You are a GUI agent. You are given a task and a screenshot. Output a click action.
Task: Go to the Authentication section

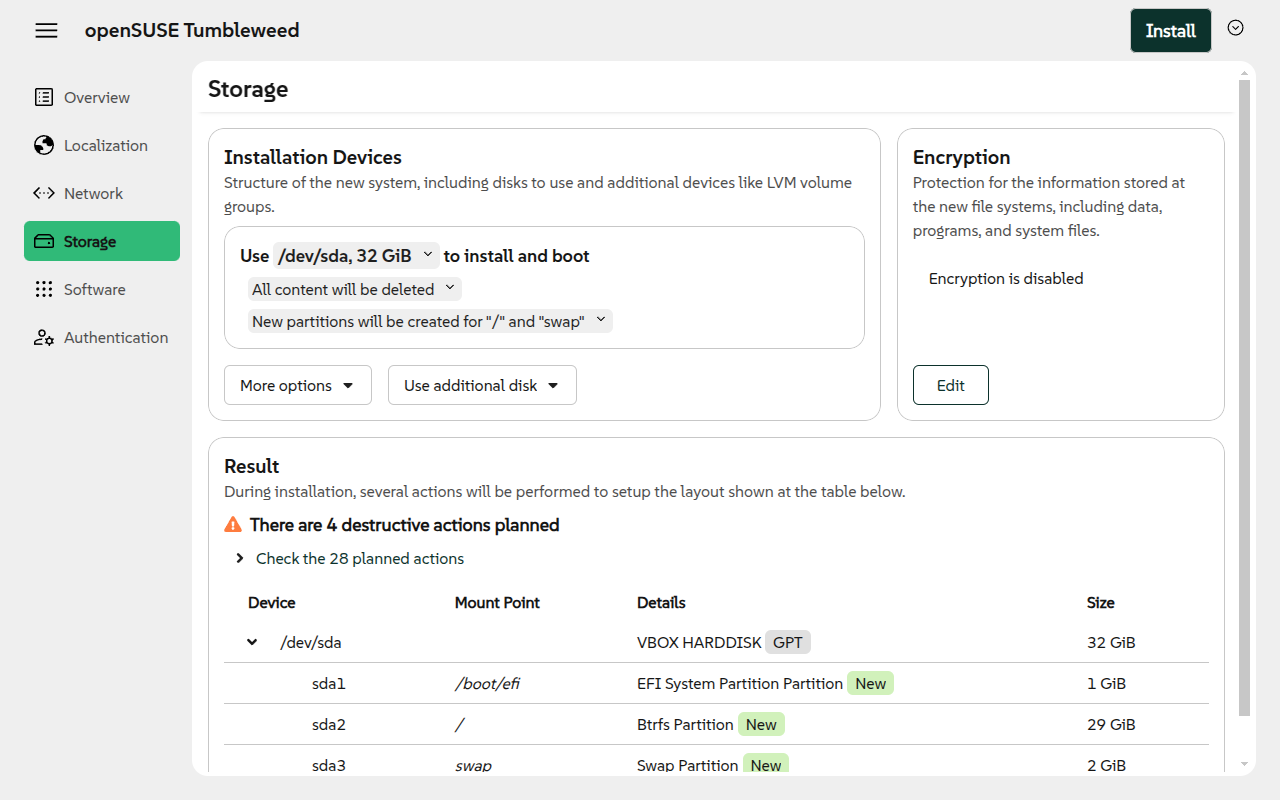[x=102, y=337]
